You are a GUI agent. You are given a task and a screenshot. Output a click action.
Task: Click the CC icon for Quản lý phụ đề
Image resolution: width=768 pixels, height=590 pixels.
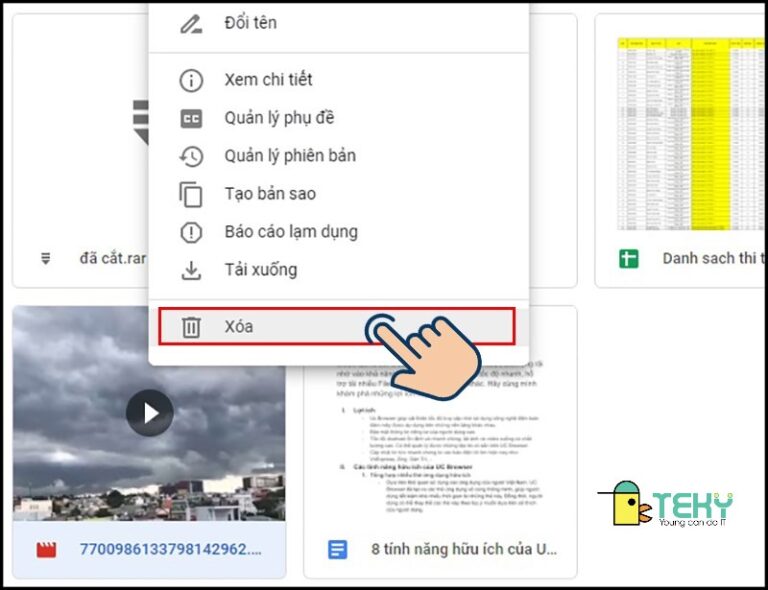pyautogui.click(x=190, y=118)
